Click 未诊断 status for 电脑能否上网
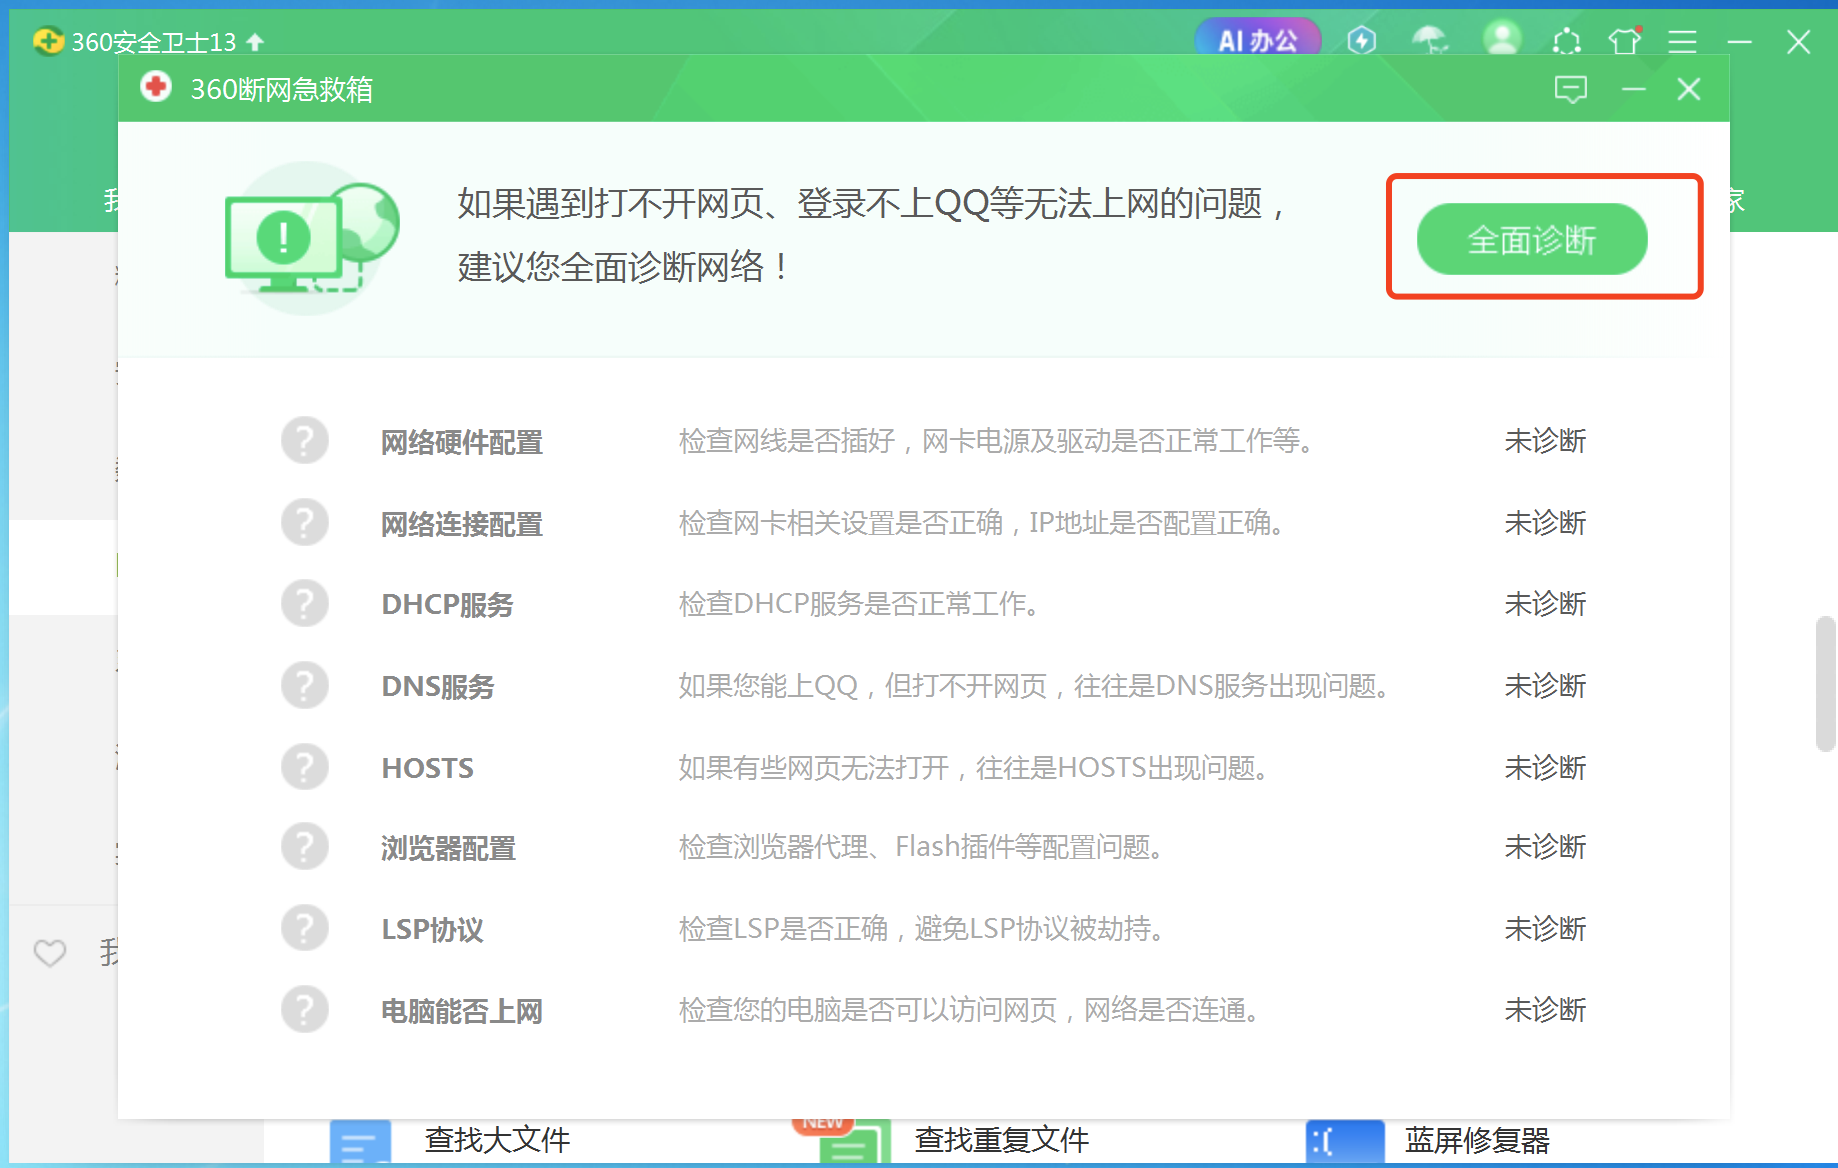 tap(1545, 1010)
